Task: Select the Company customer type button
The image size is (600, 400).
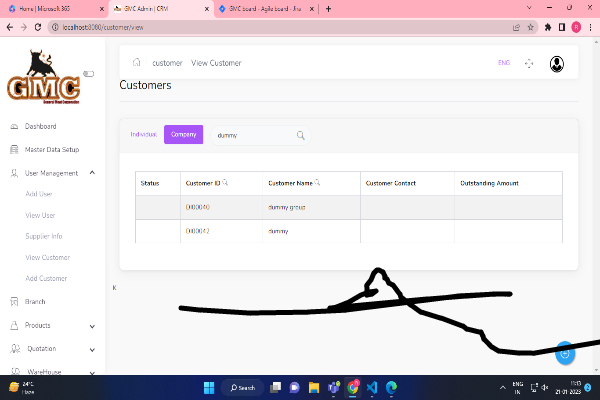Action: tap(183, 134)
